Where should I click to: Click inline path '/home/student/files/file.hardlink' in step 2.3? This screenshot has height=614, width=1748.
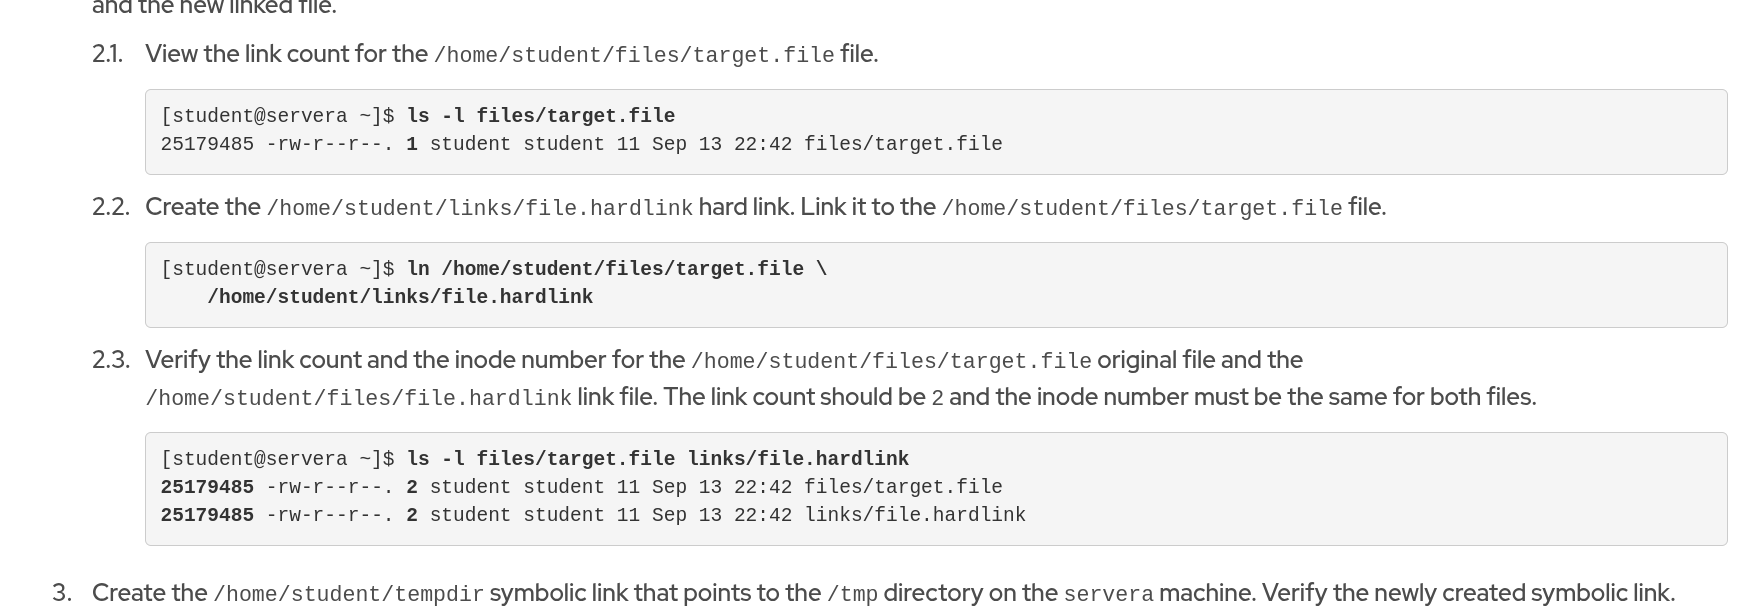coord(358,398)
